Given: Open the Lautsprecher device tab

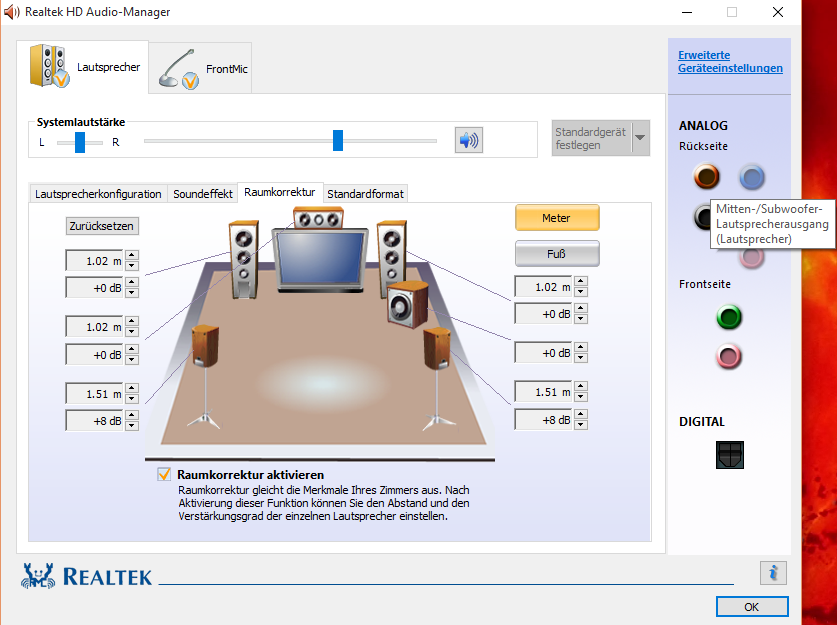Looking at the screenshot, I should point(83,67).
